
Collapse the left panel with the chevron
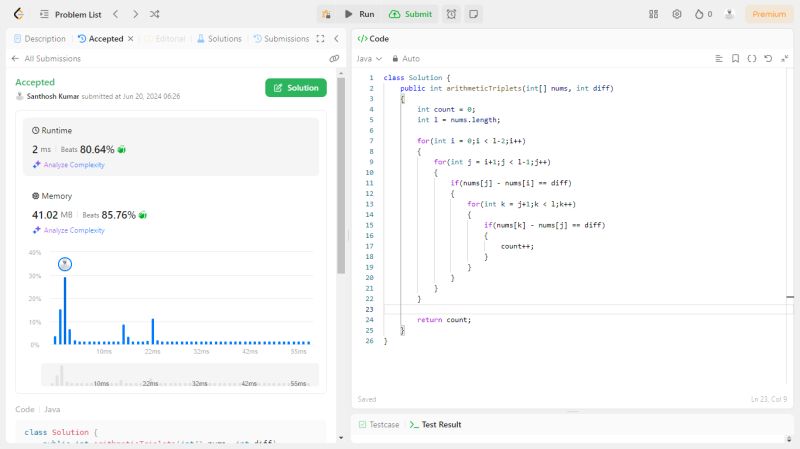(x=337, y=39)
